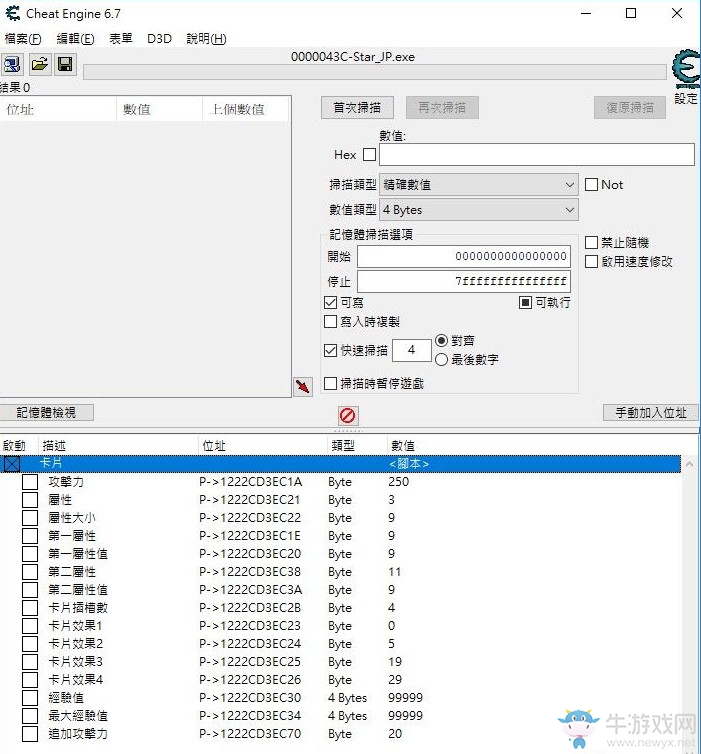Open the 檔案(F) menu

[23, 38]
